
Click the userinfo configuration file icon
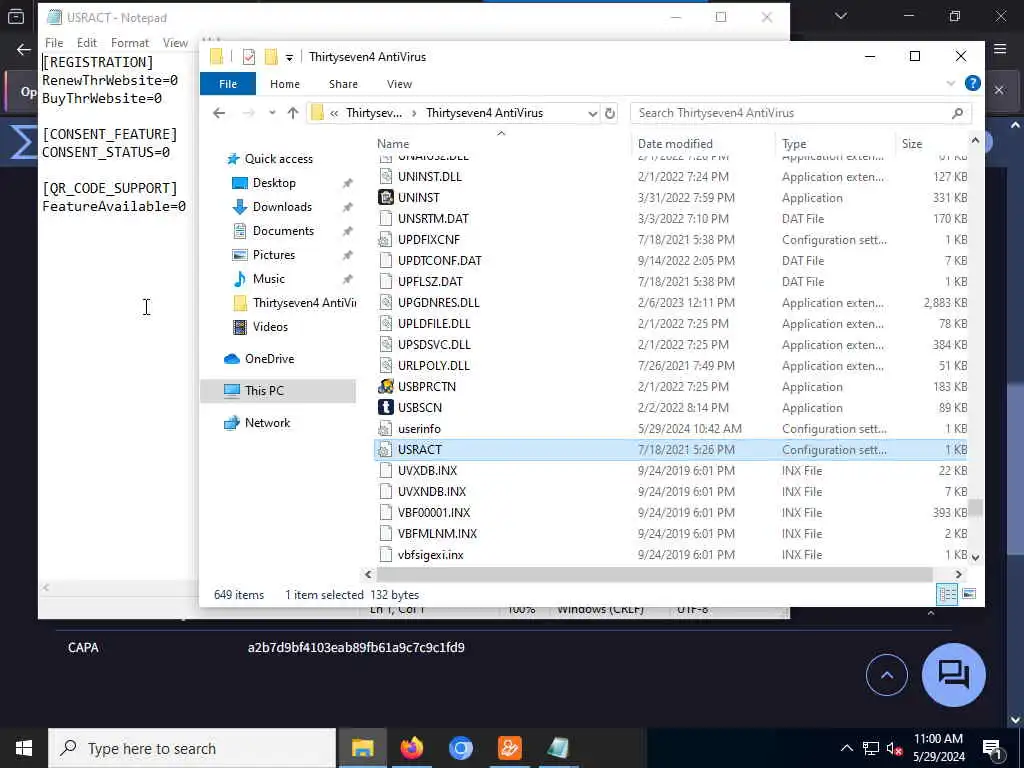(x=385, y=428)
